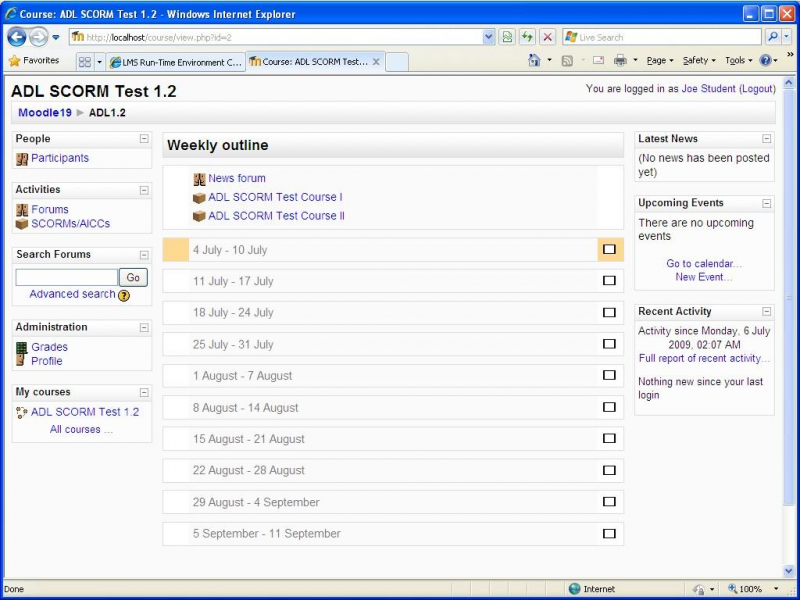Open the Help question mark icon
The width and height of the screenshot is (800, 600).
pos(765,61)
